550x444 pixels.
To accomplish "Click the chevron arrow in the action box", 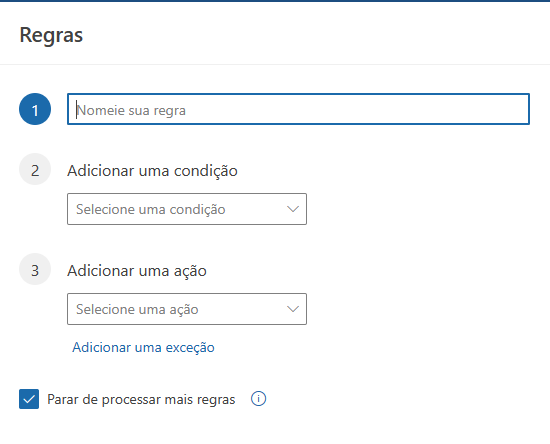I will (x=293, y=309).
